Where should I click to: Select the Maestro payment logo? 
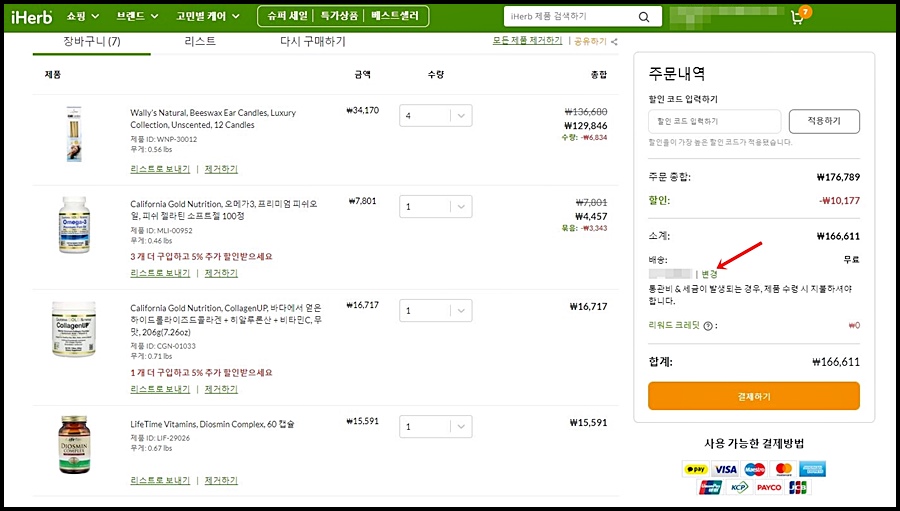[x=755, y=469]
